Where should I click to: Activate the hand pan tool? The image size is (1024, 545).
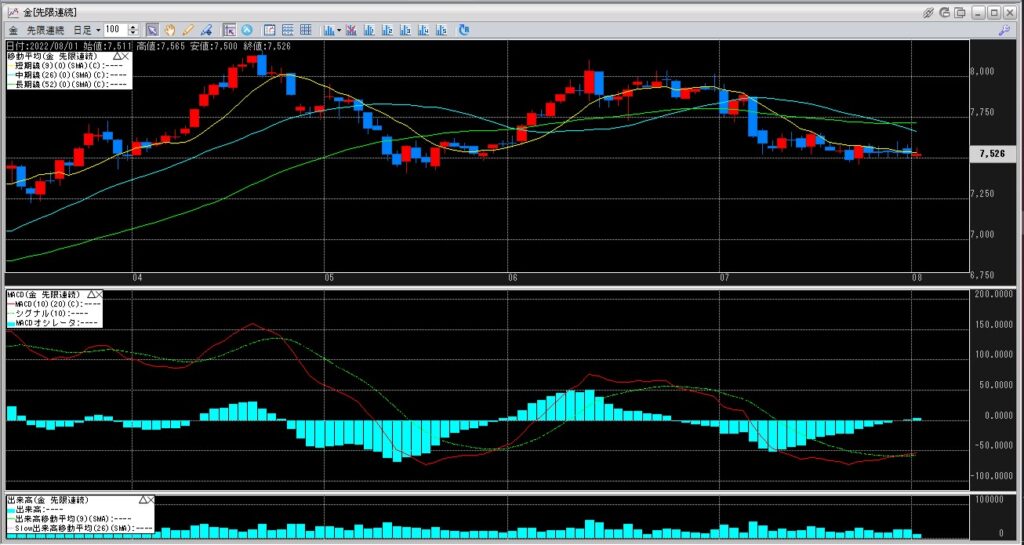tap(169, 30)
